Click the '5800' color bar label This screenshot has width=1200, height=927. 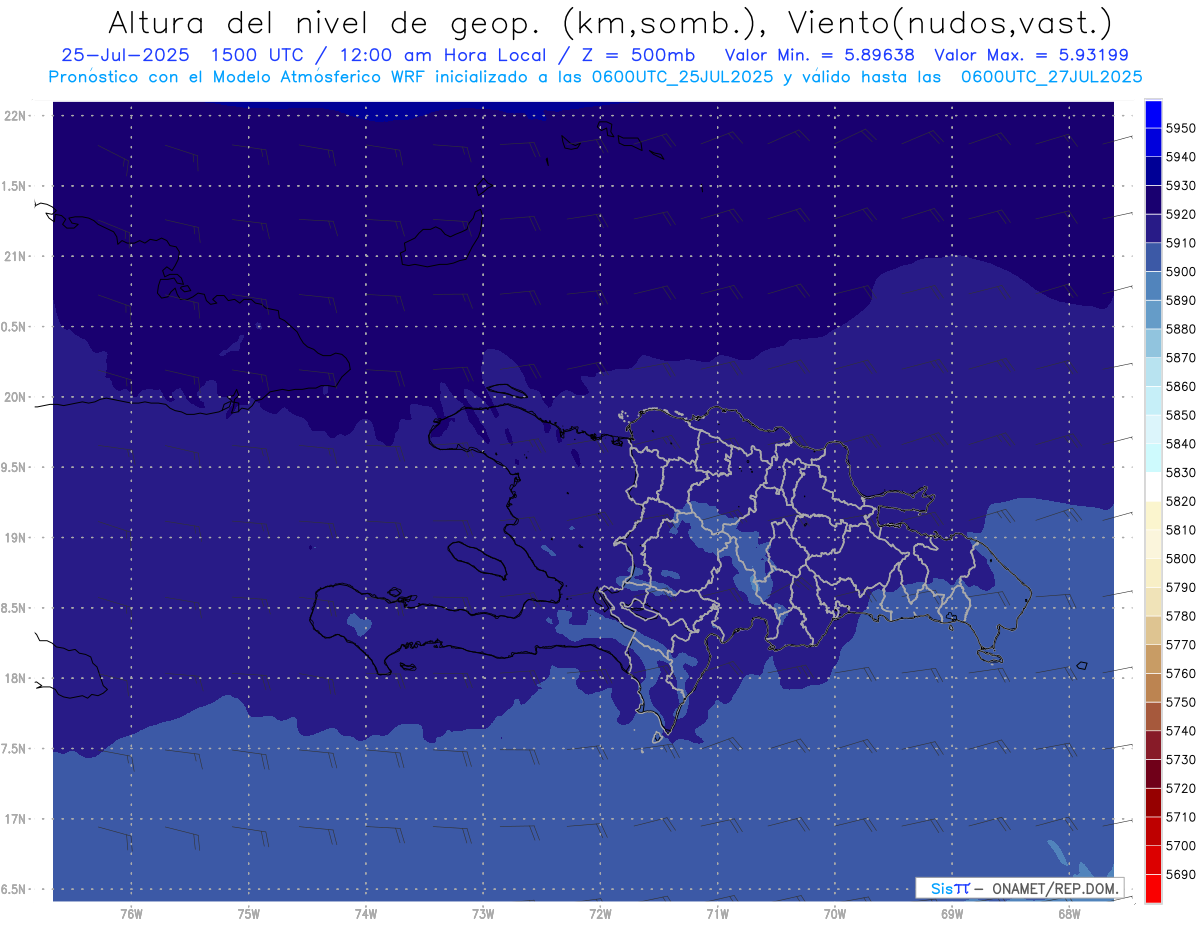click(1180, 558)
